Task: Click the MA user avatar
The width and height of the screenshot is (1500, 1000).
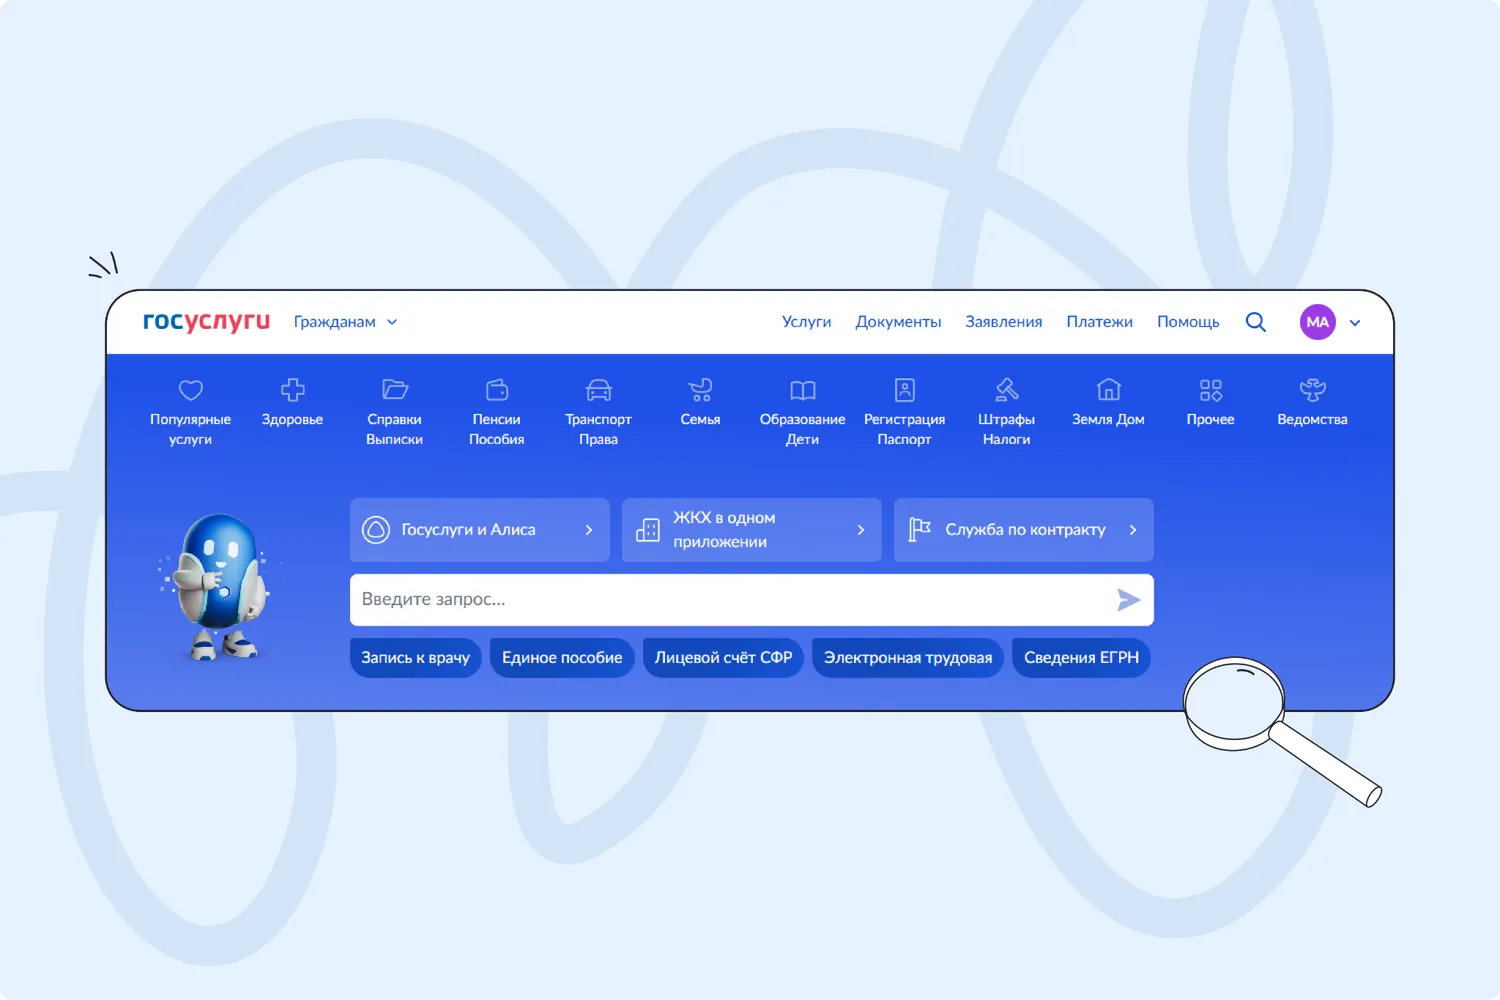Action: coord(1318,322)
